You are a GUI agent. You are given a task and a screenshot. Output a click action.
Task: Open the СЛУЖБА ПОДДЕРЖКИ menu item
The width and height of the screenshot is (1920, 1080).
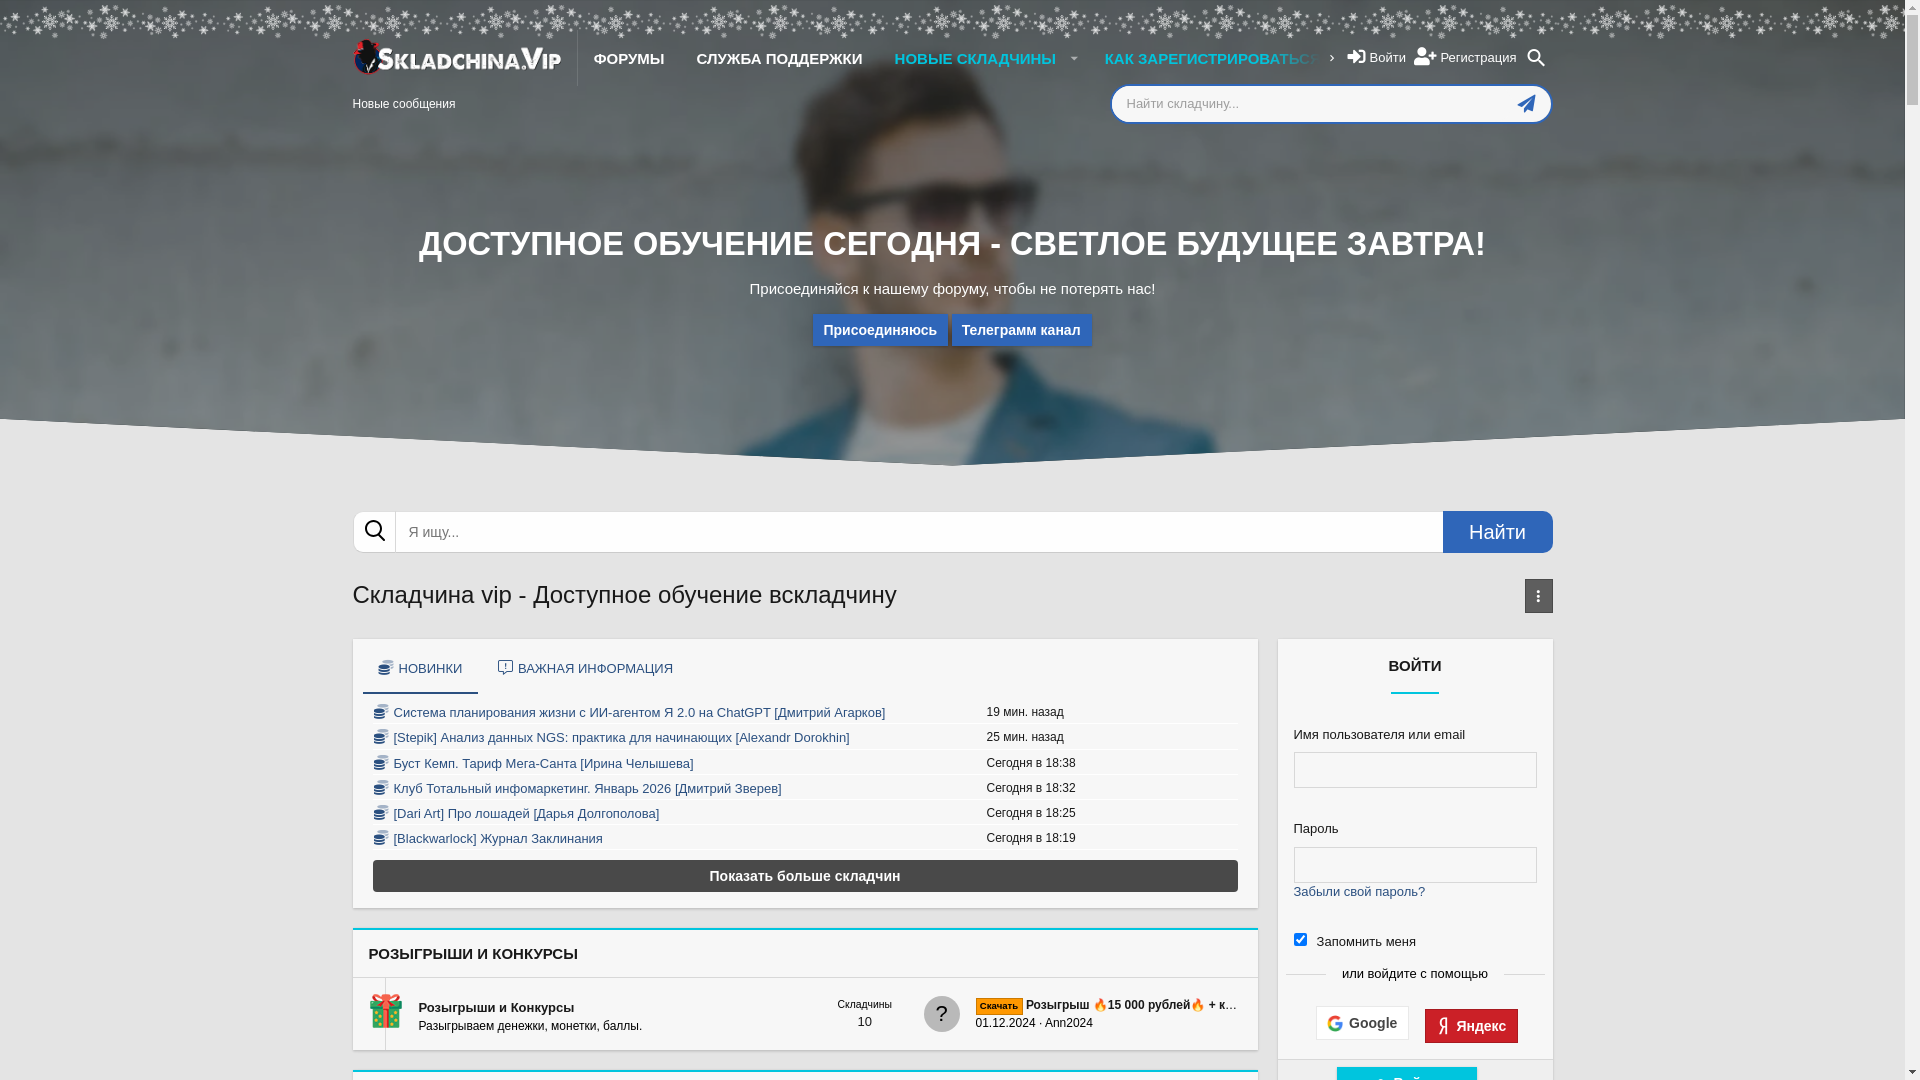pos(779,59)
